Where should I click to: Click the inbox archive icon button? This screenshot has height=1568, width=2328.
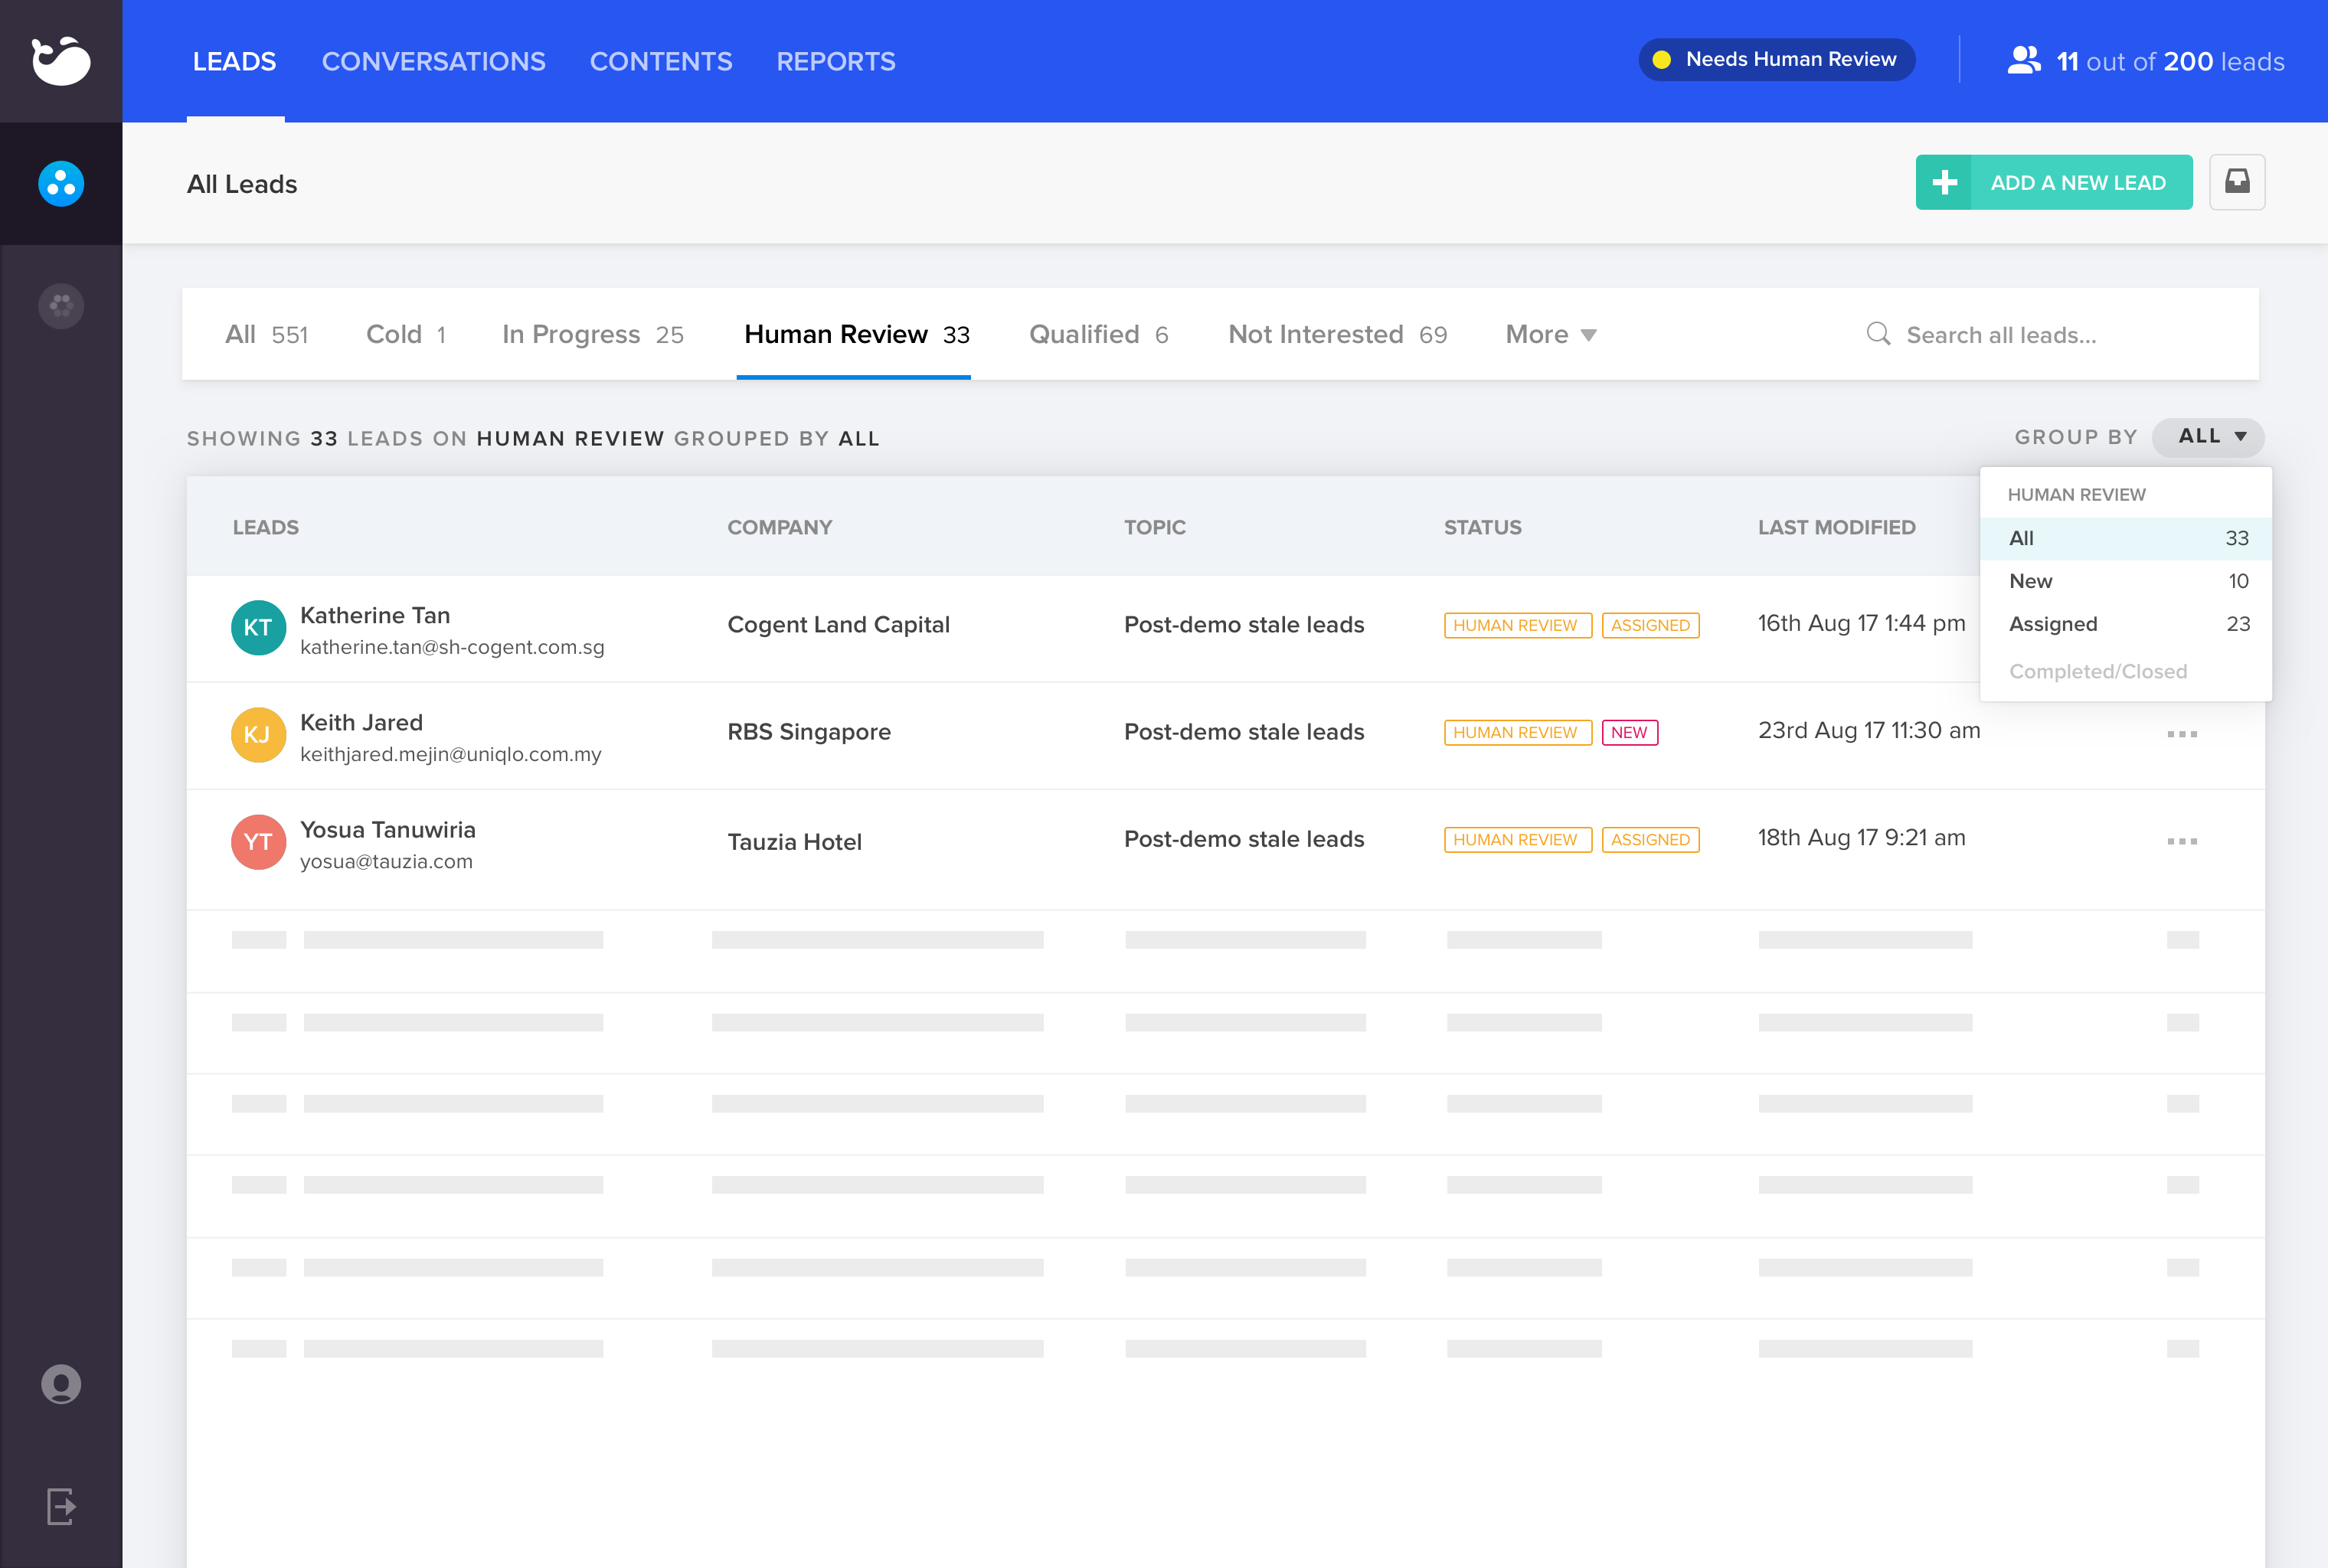point(2237,182)
